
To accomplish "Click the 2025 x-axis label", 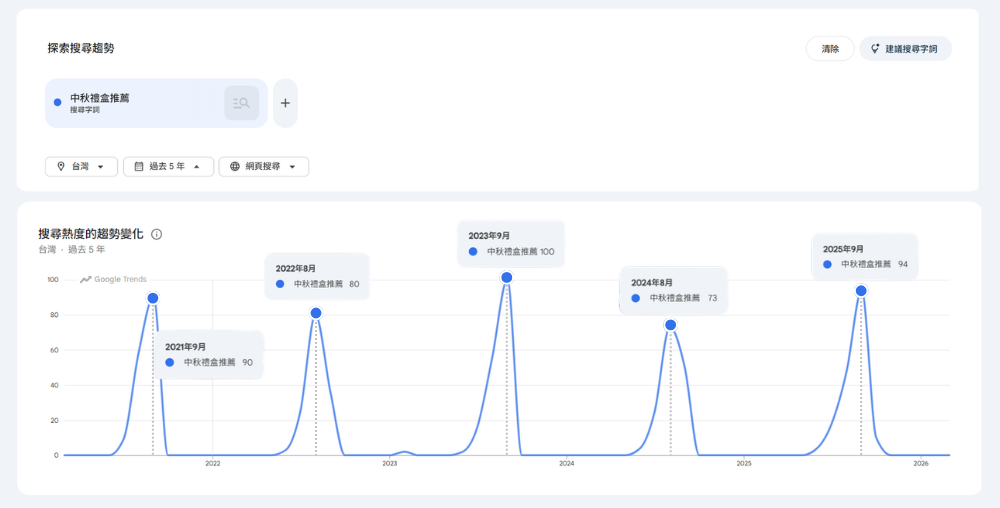I will pyautogui.click(x=744, y=464).
